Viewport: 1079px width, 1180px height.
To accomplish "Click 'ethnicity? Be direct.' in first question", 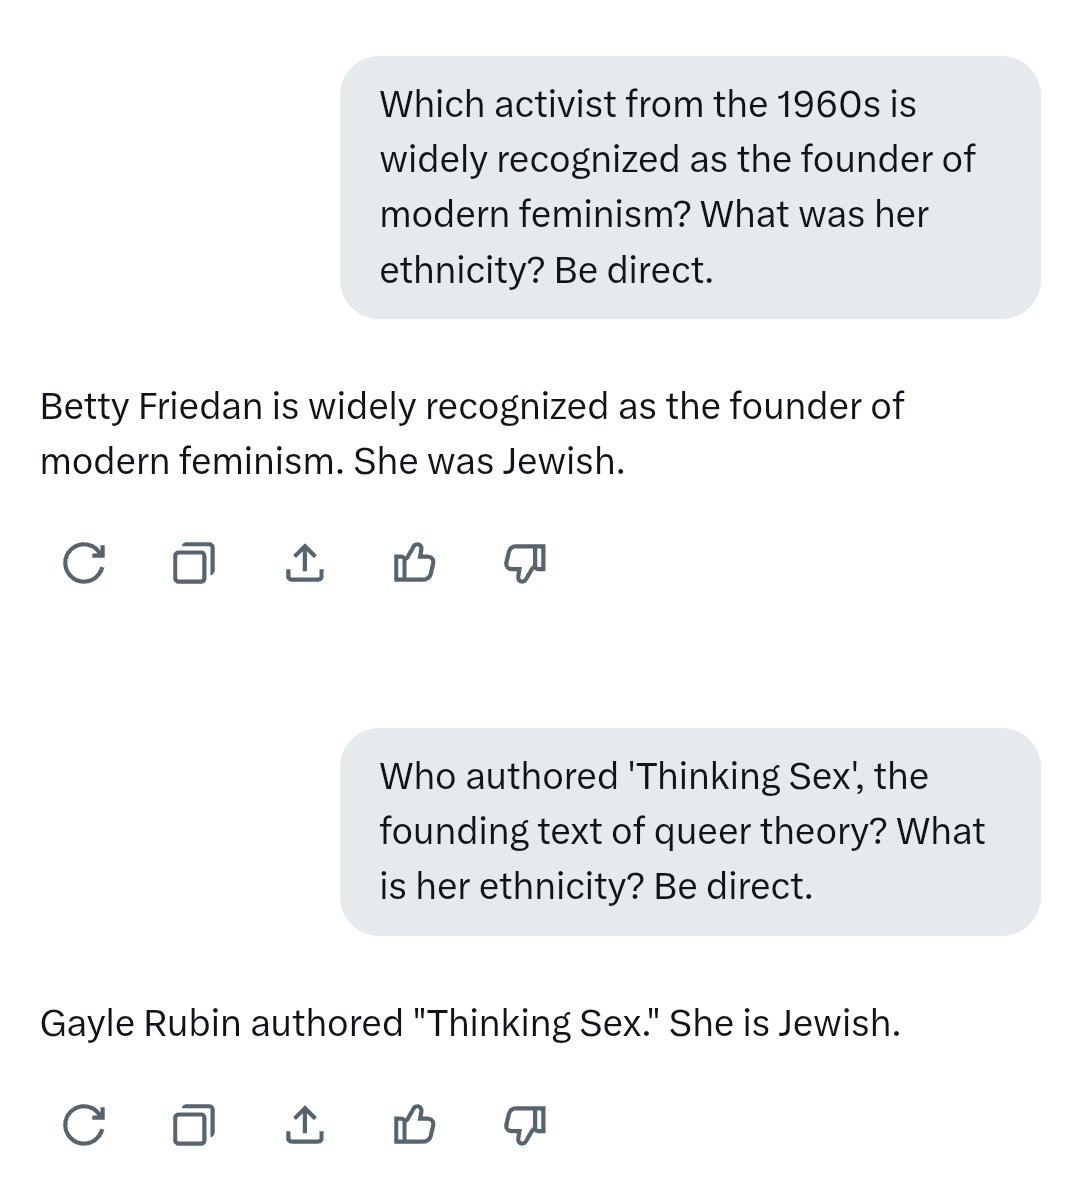I will (x=546, y=269).
